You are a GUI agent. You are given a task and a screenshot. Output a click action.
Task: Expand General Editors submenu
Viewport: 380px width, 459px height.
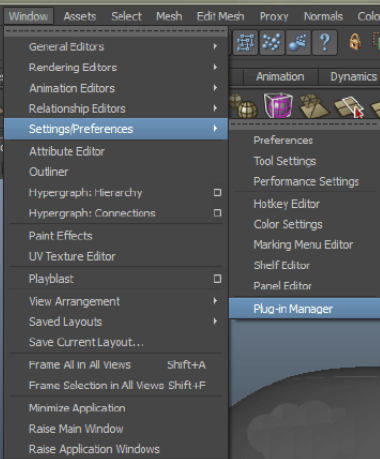click(116, 47)
